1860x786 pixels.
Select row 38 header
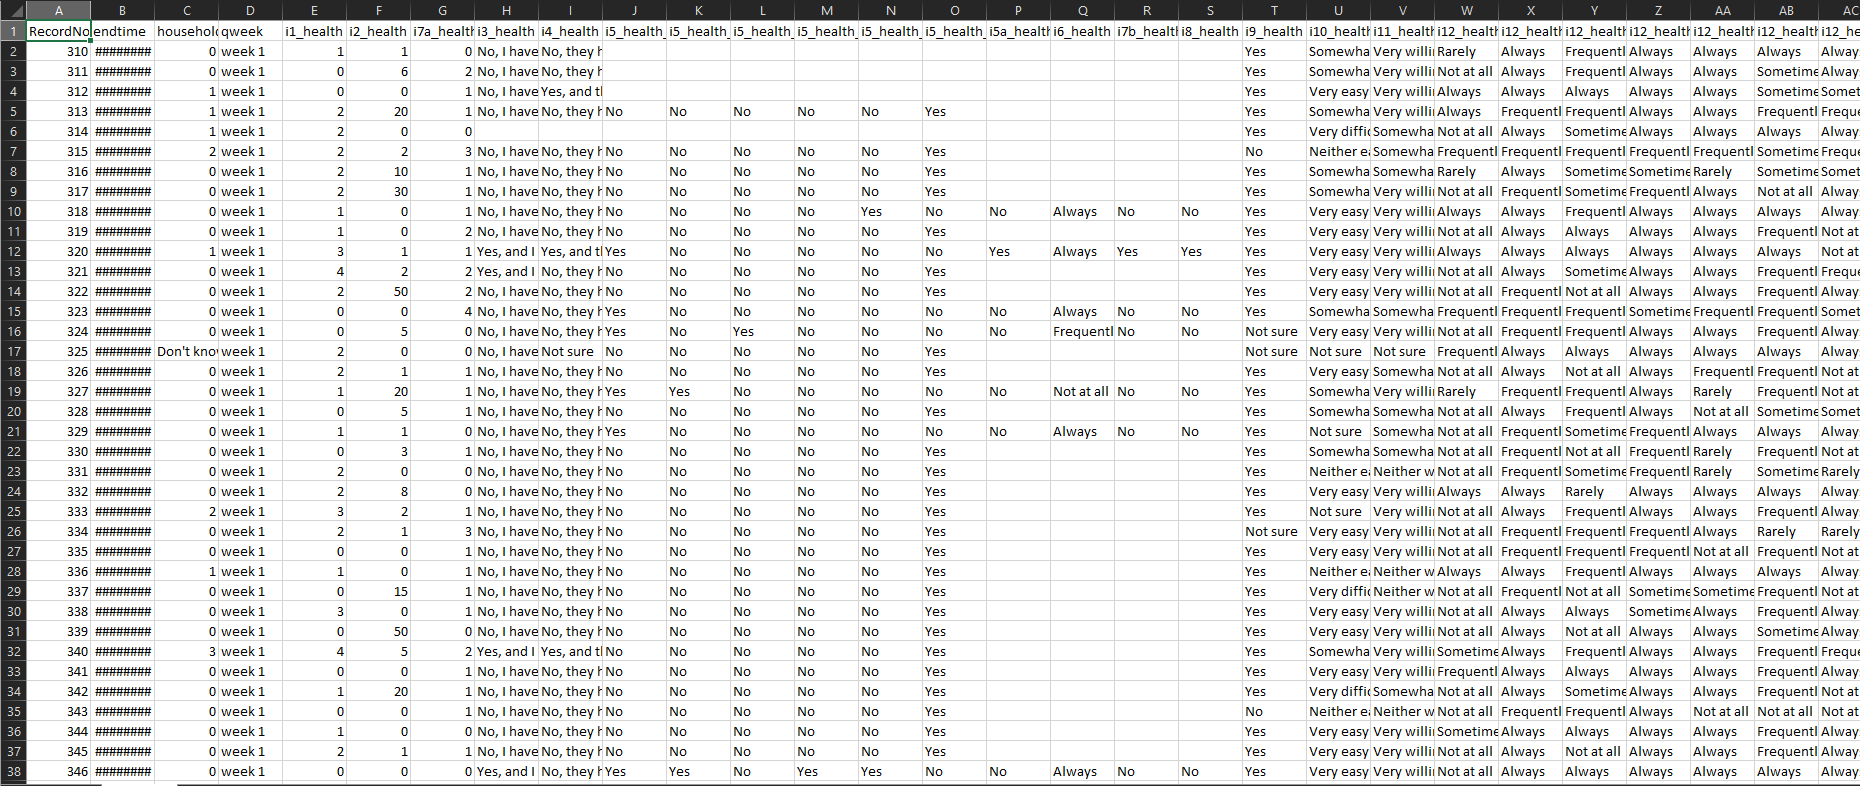click(13, 771)
